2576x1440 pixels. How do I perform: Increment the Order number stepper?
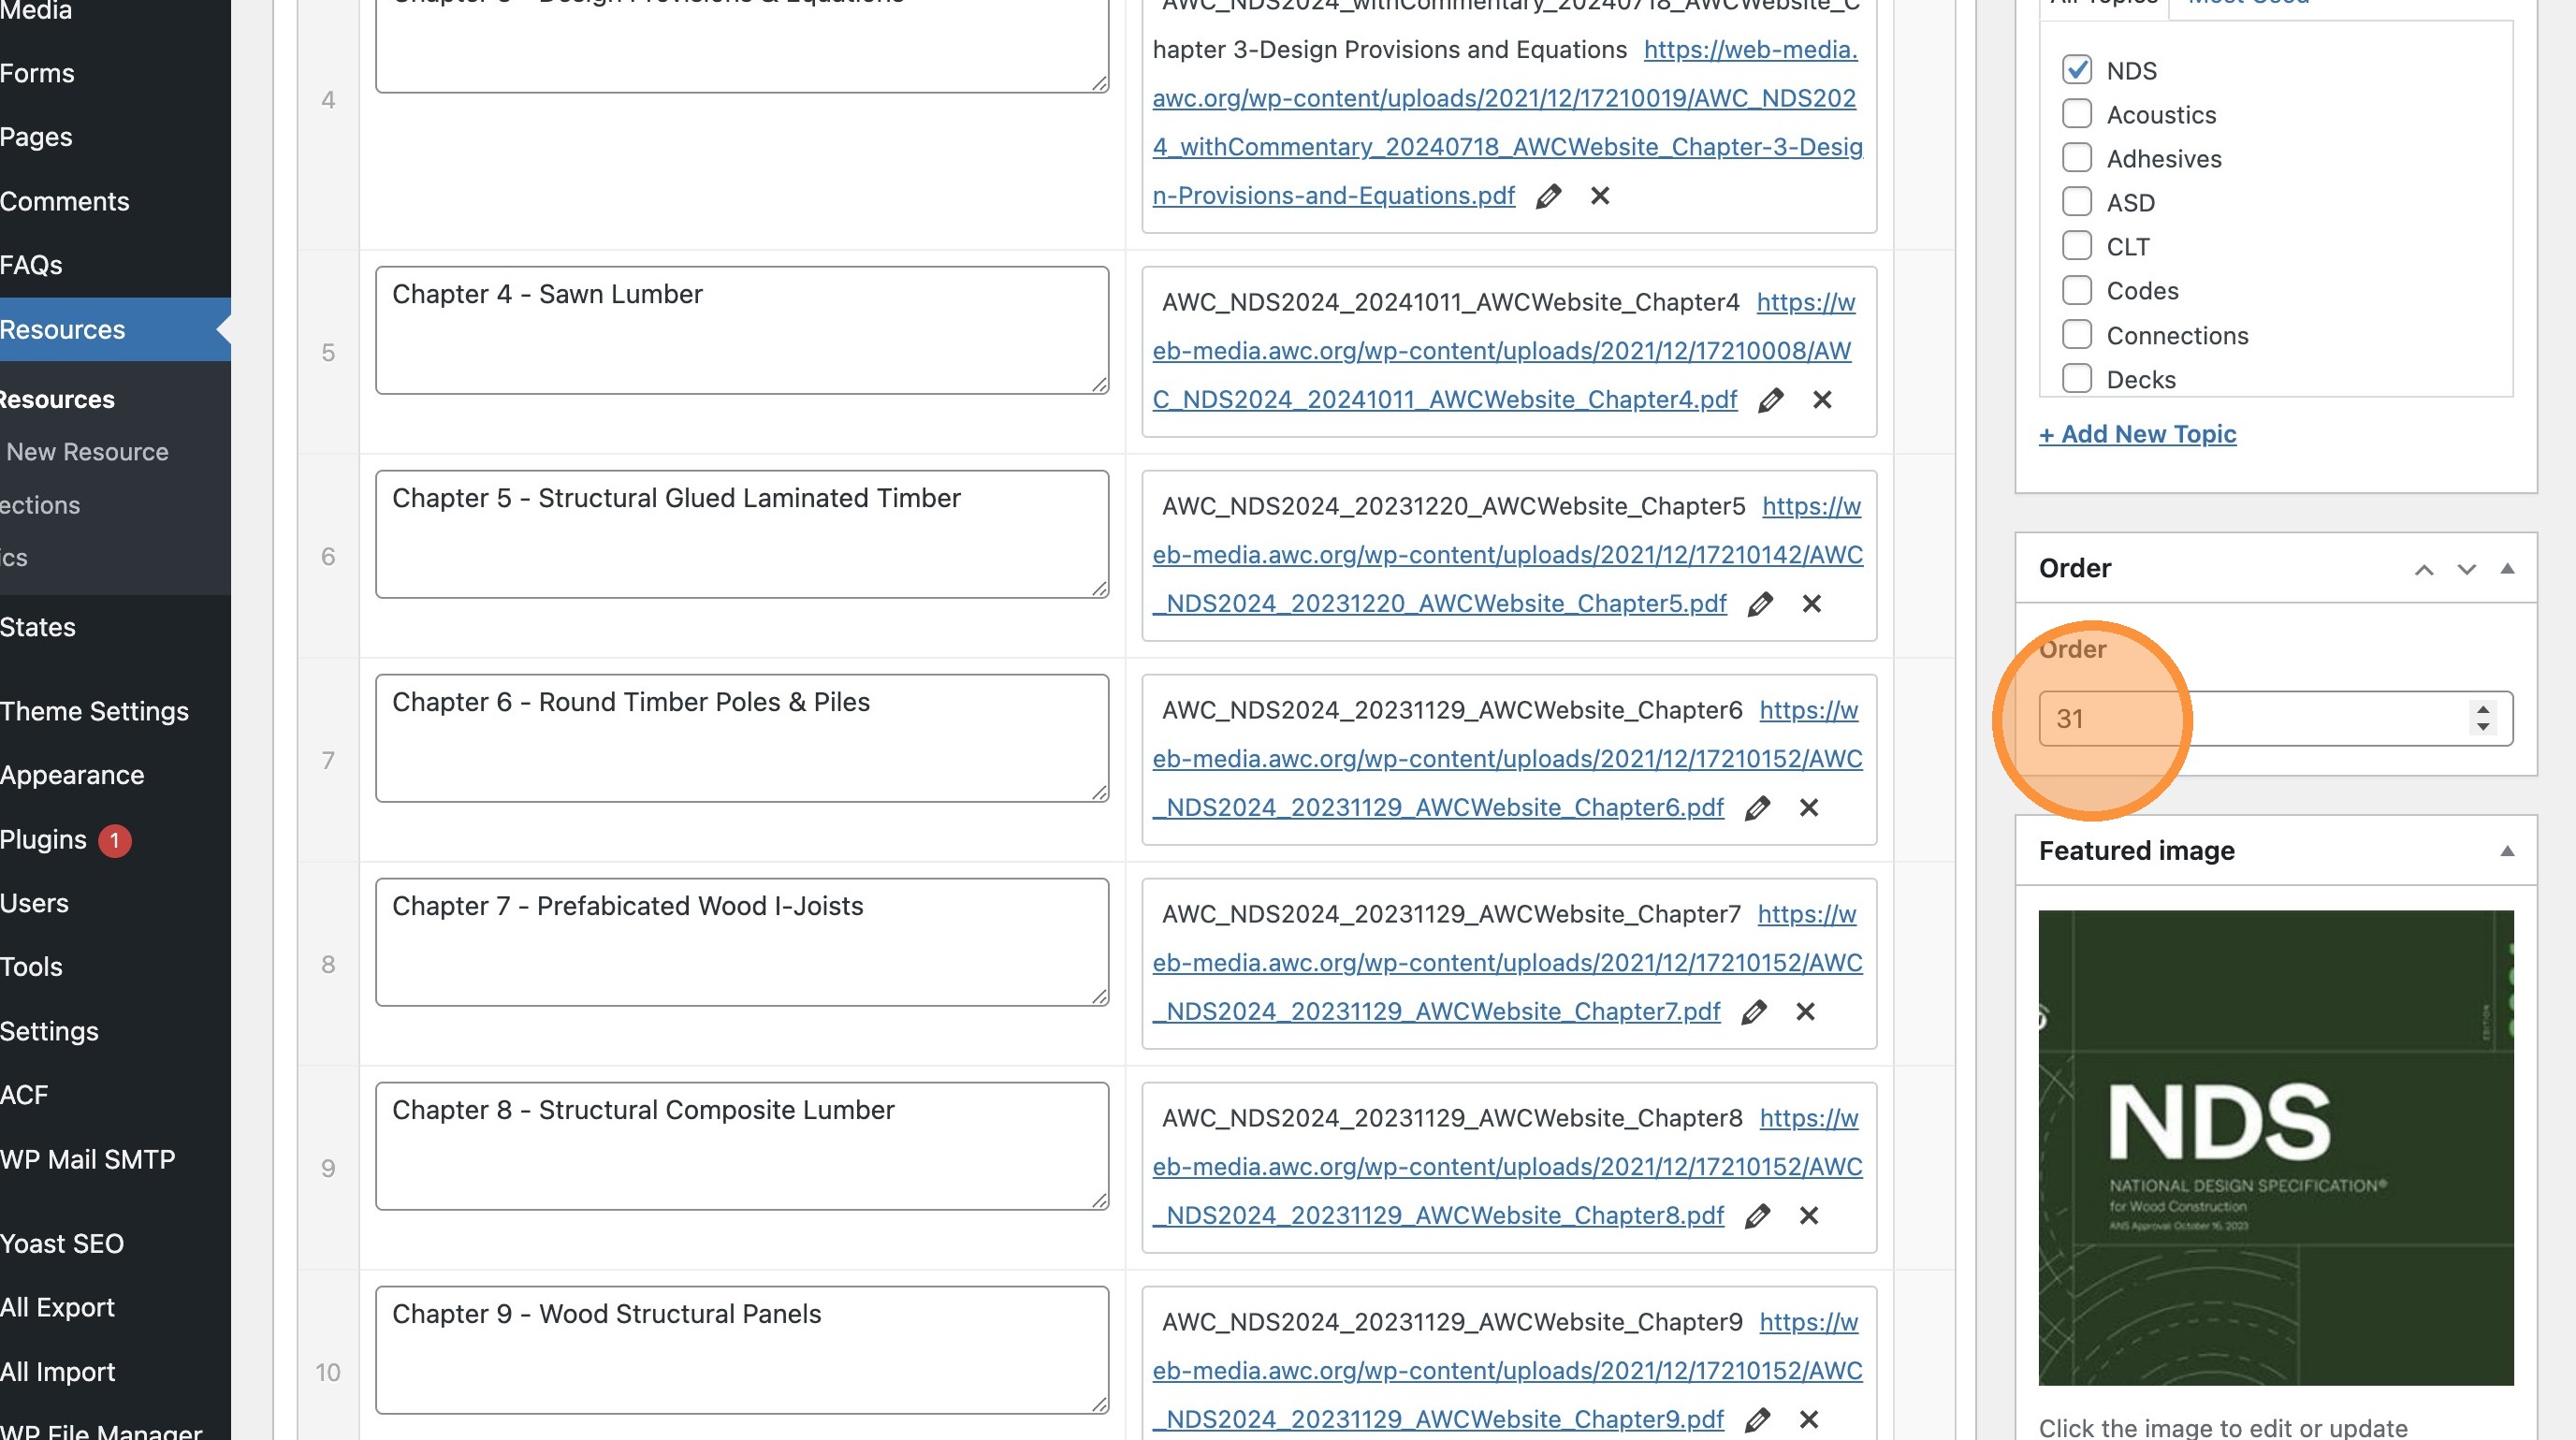(2482, 709)
